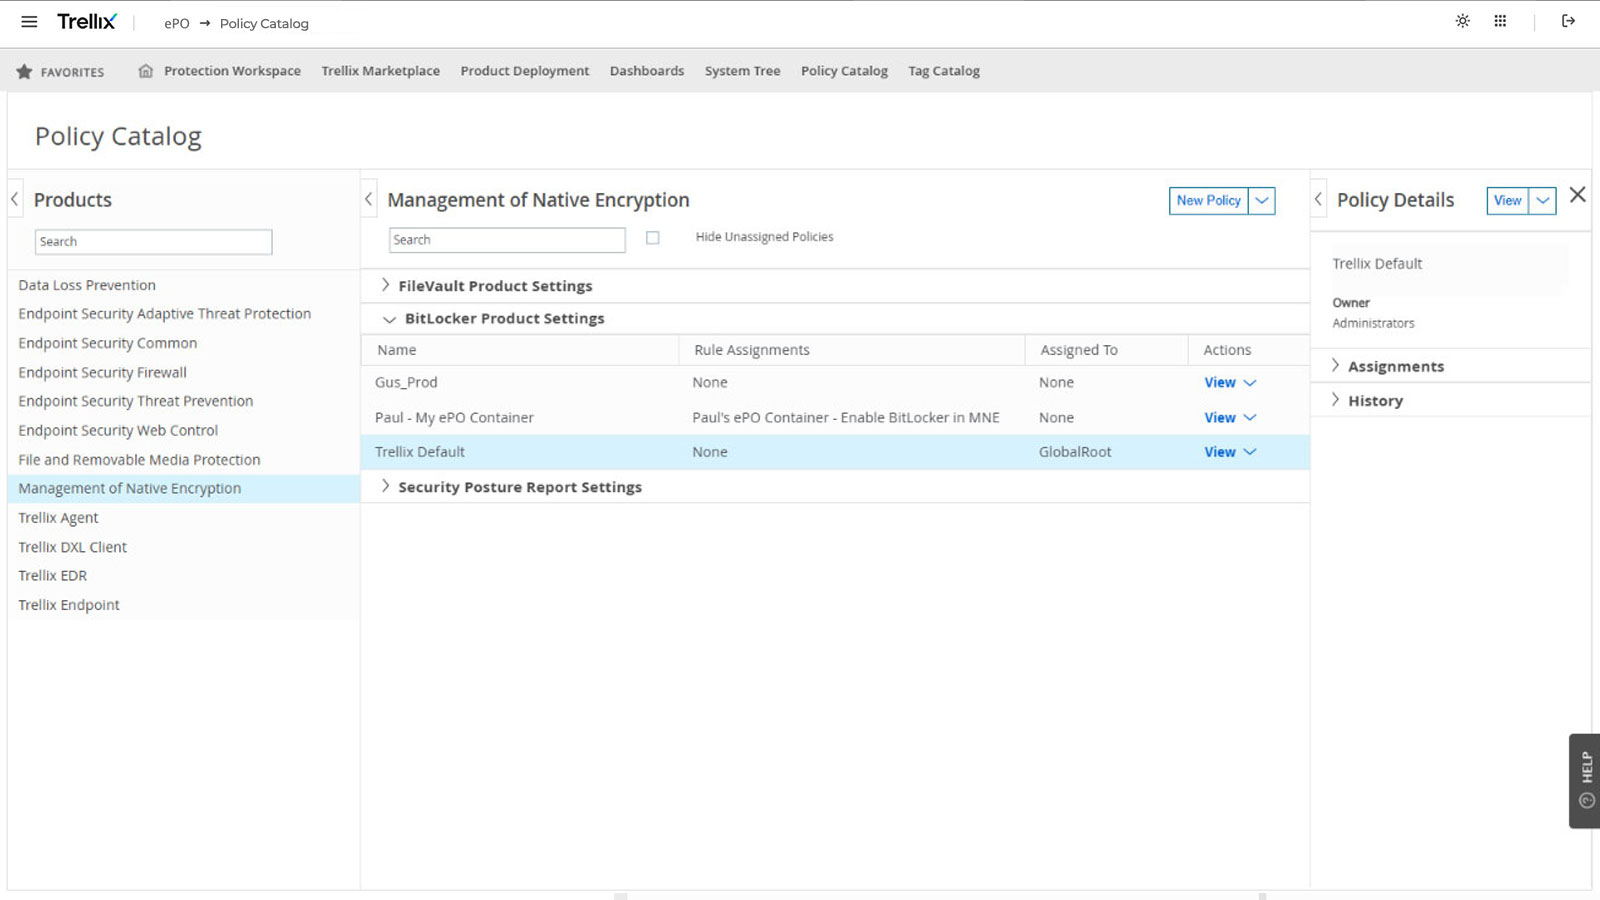Select Trellix Endpoint product
Image resolution: width=1600 pixels, height=900 pixels.
[x=69, y=605]
